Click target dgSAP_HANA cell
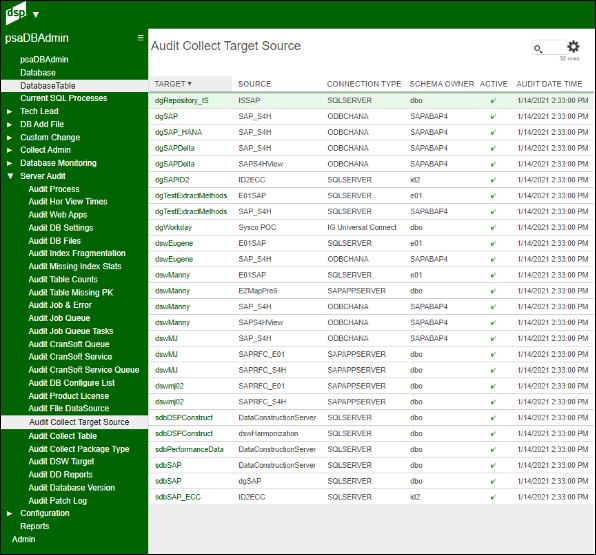Viewport: 596px width, 555px height. coord(178,132)
